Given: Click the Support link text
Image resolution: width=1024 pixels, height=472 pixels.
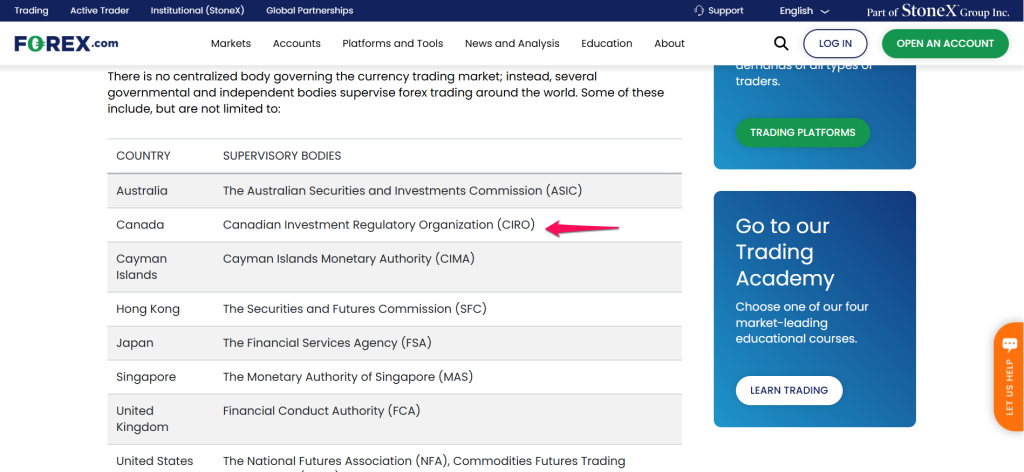Looking at the screenshot, I should click(x=726, y=10).
